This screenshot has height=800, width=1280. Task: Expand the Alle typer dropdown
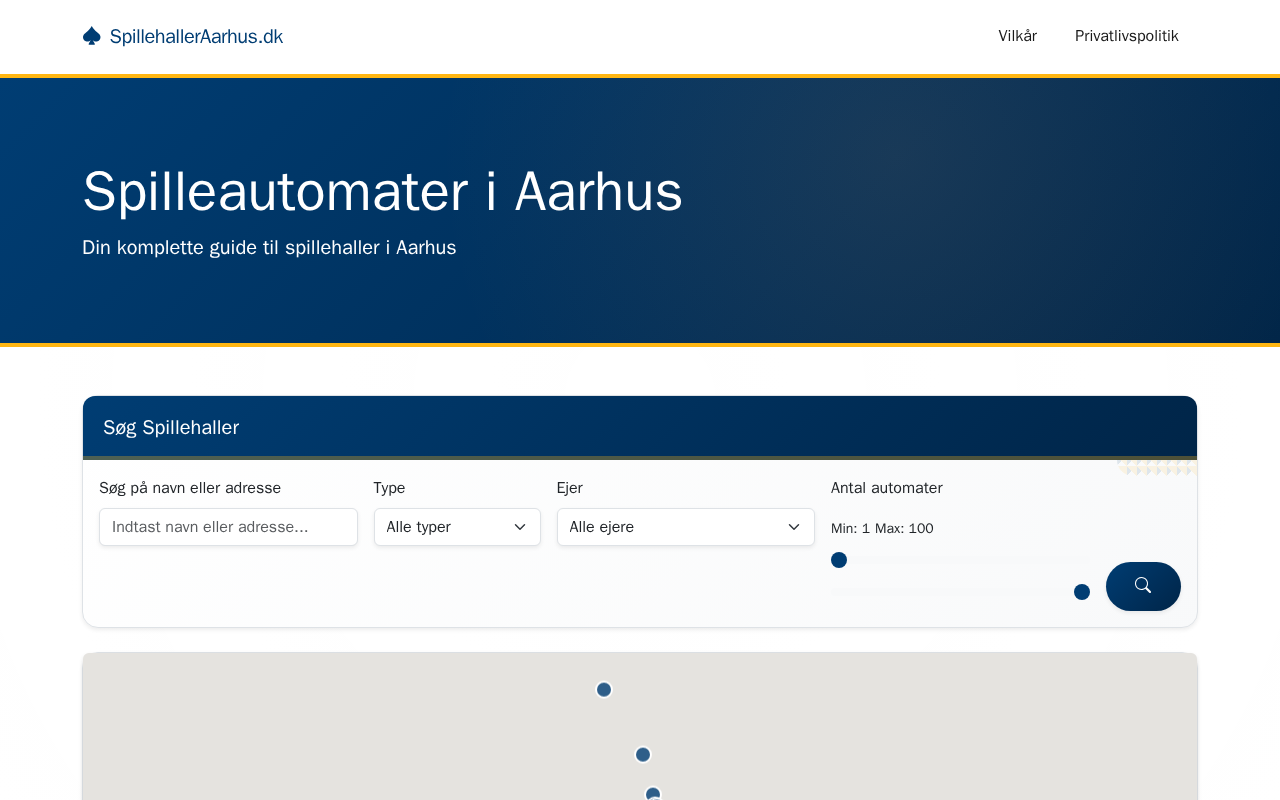pyautogui.click(x=457, y=527)
